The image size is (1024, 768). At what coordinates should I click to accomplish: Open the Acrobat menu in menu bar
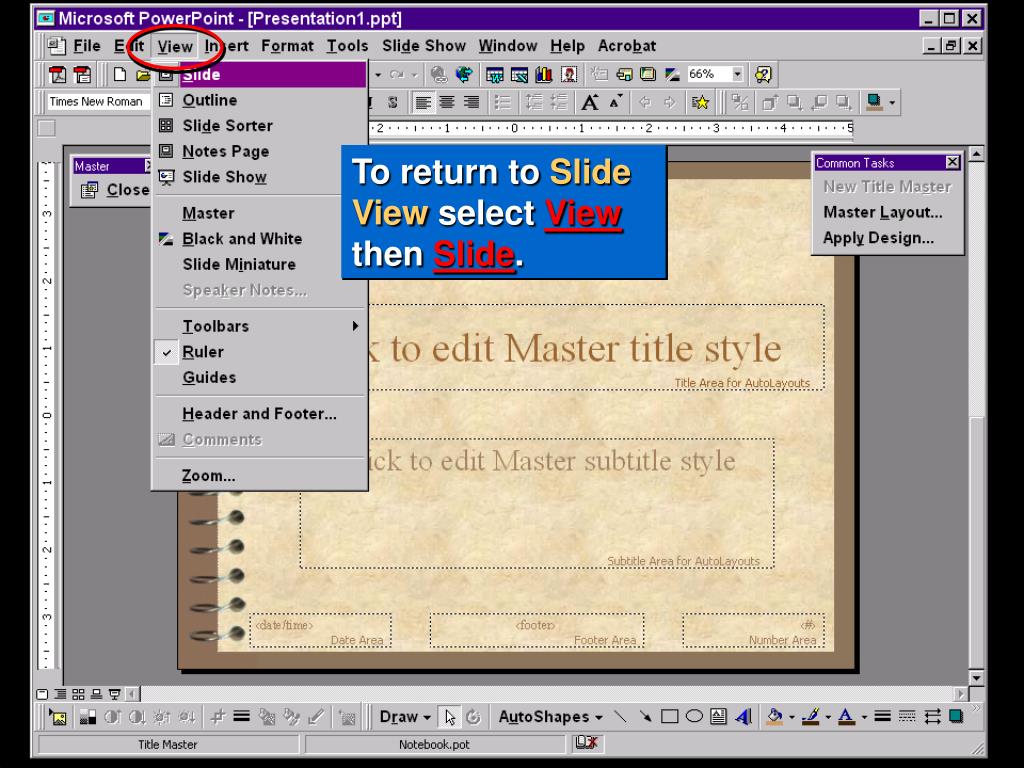click(627, 46)
